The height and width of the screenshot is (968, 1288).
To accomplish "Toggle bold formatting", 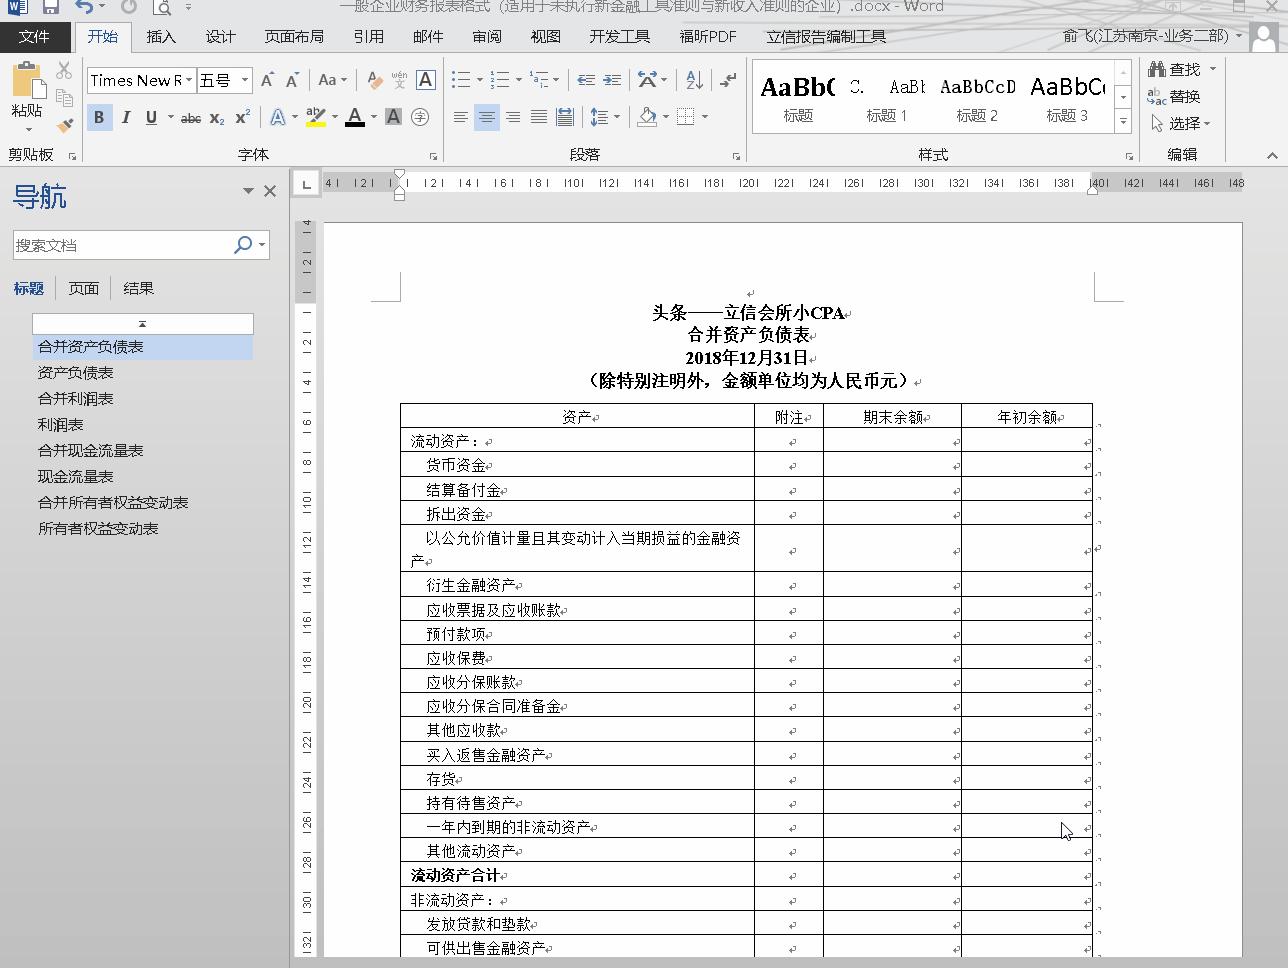I will pos(99,117).
